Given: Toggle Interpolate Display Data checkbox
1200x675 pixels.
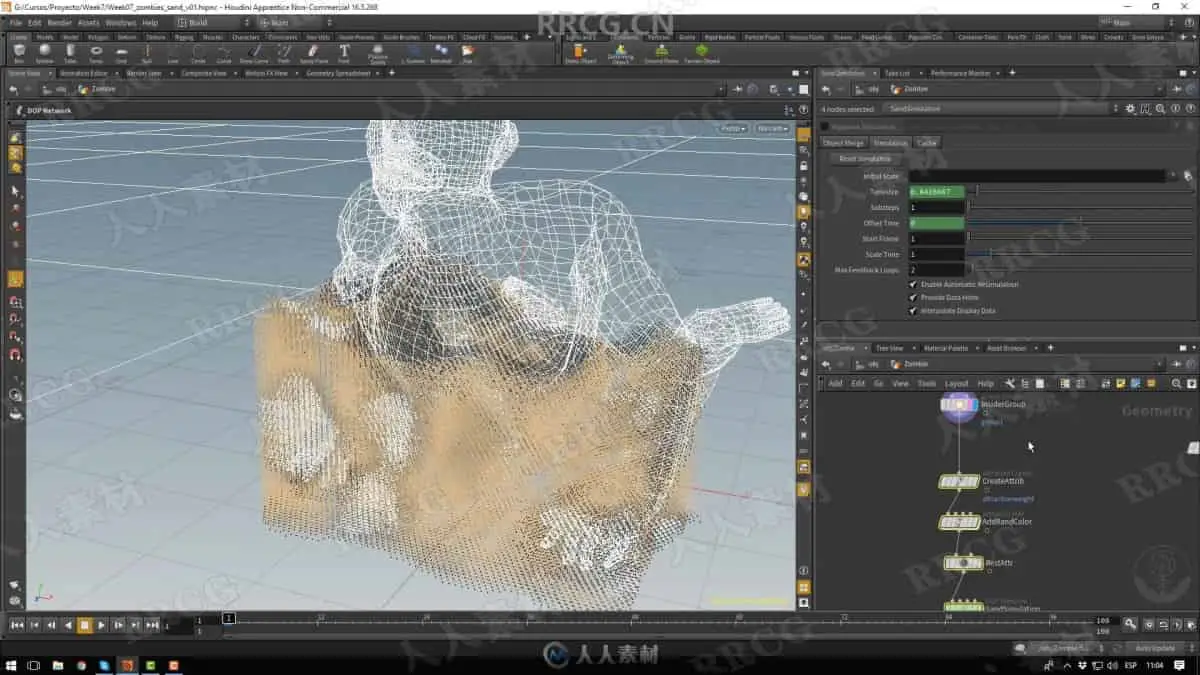Looking at the screenshot, I should (x=913, y=311).
